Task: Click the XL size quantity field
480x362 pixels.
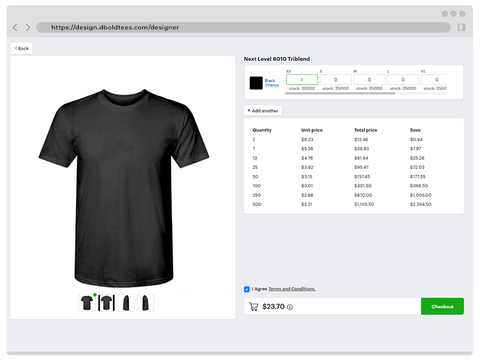Action: coord(434,80)
